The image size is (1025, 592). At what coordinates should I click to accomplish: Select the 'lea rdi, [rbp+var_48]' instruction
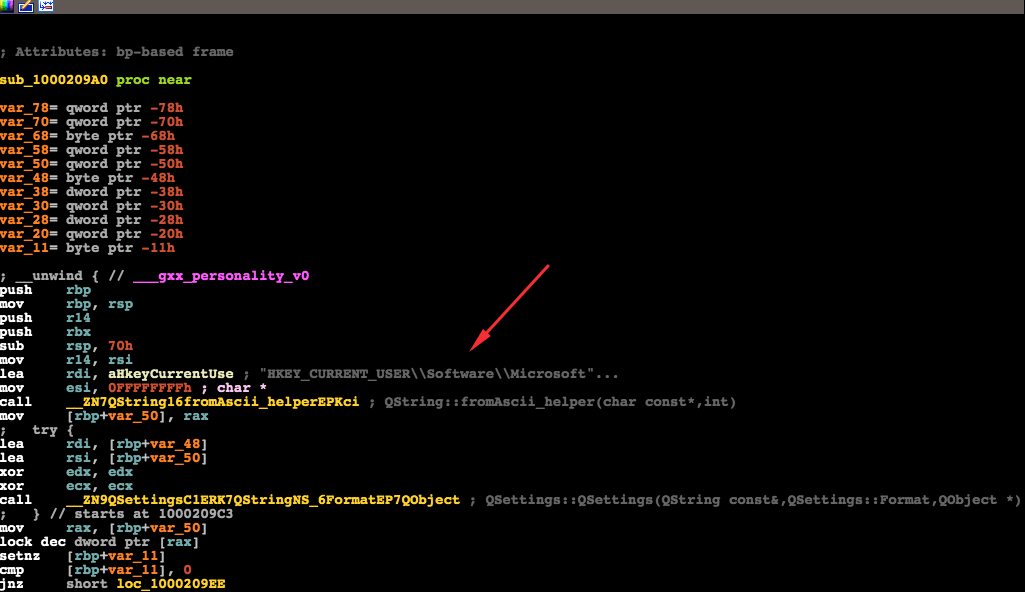pos(104,444)
